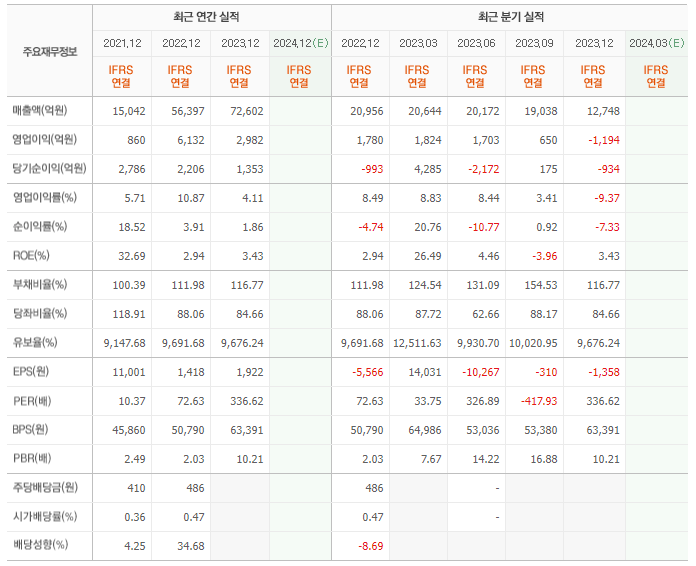Viewport: 696px width, 566px height.
Task: Click the negative net income -2,172
Action: coord(483,169)
